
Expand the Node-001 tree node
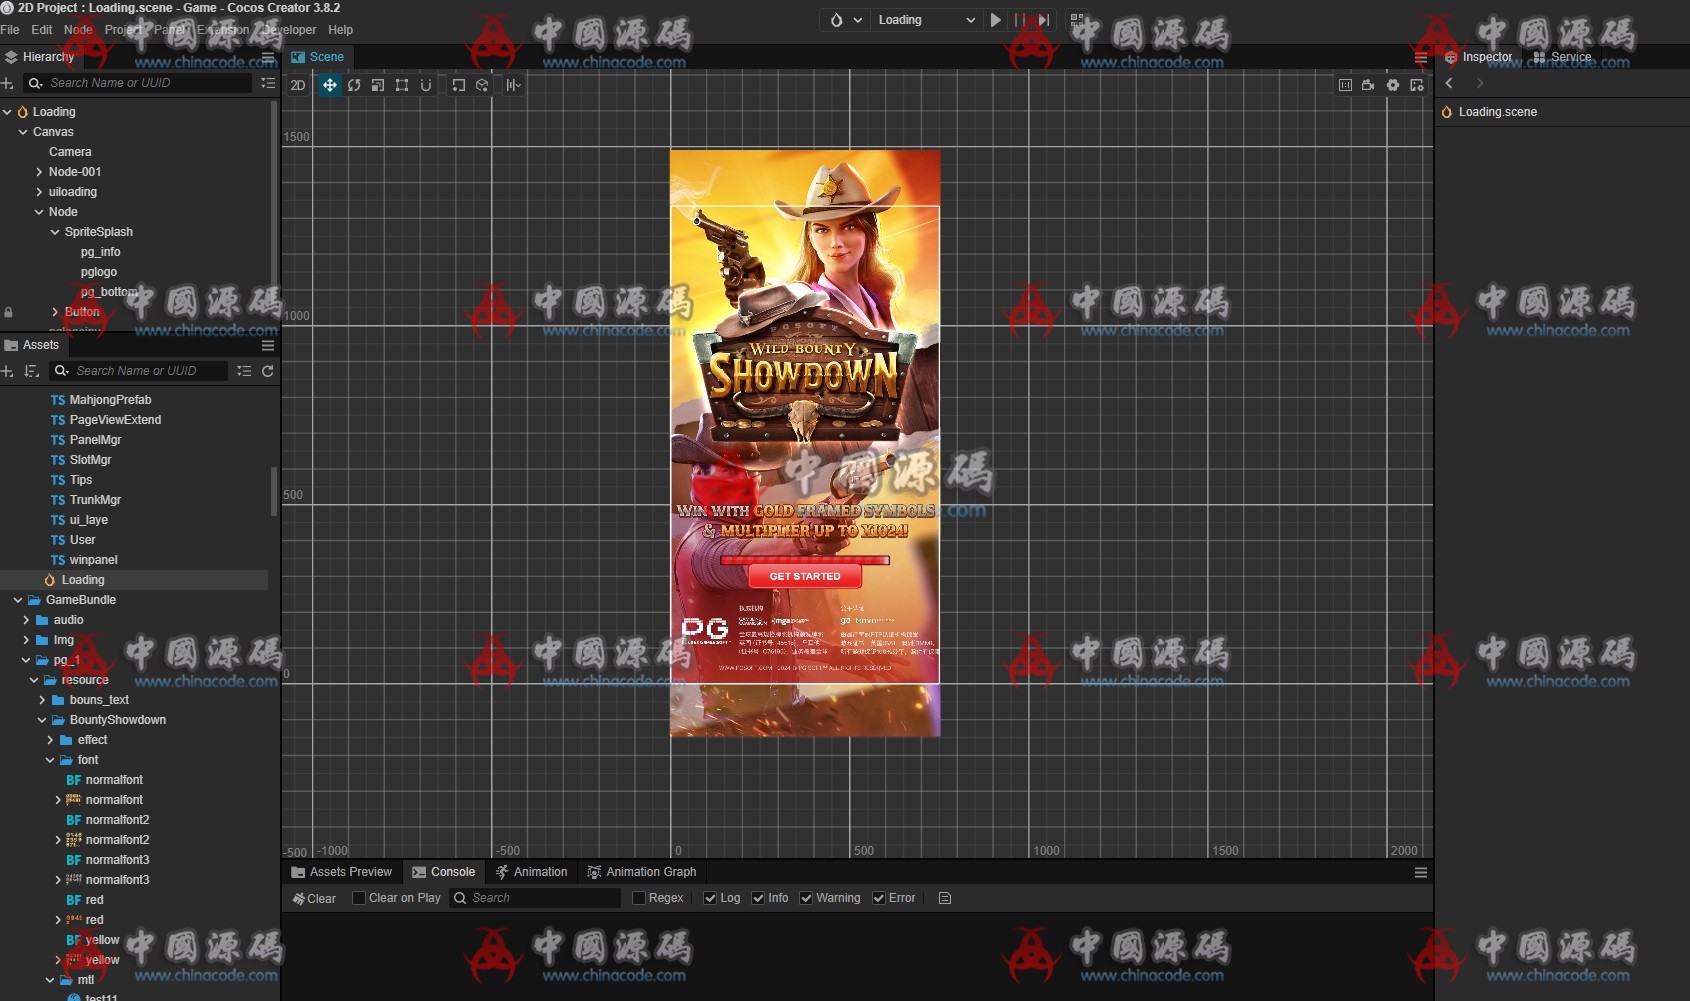39,172
